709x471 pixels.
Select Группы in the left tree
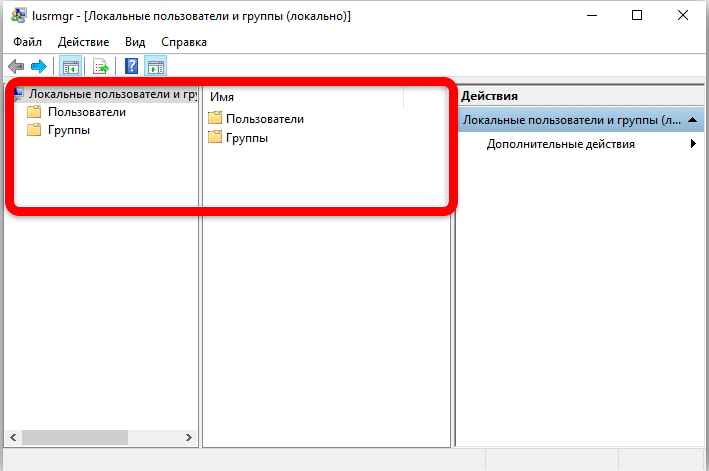(69, 130)
